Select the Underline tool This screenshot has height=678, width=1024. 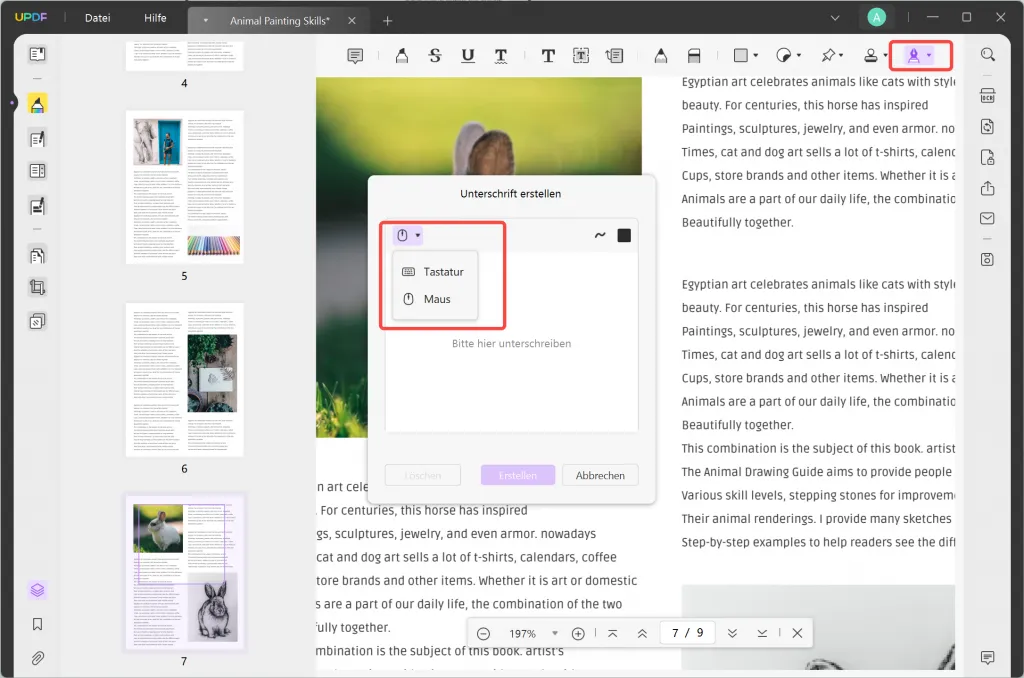pos(468,56)
